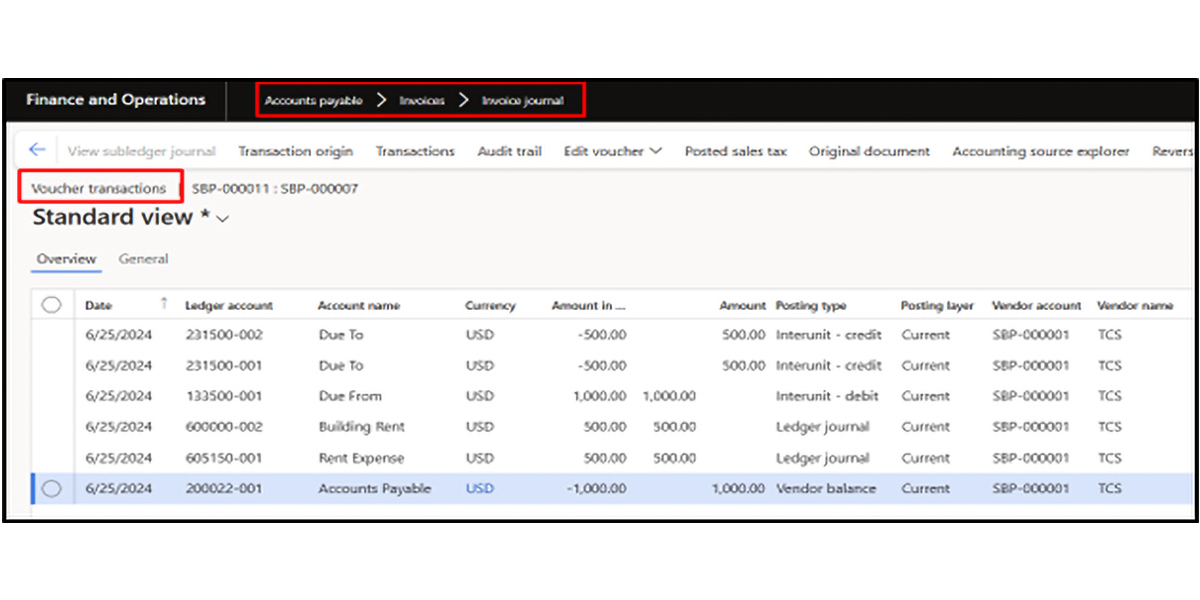Click Posted sales tax button
1200x600 pixels.
click(735, 151)
